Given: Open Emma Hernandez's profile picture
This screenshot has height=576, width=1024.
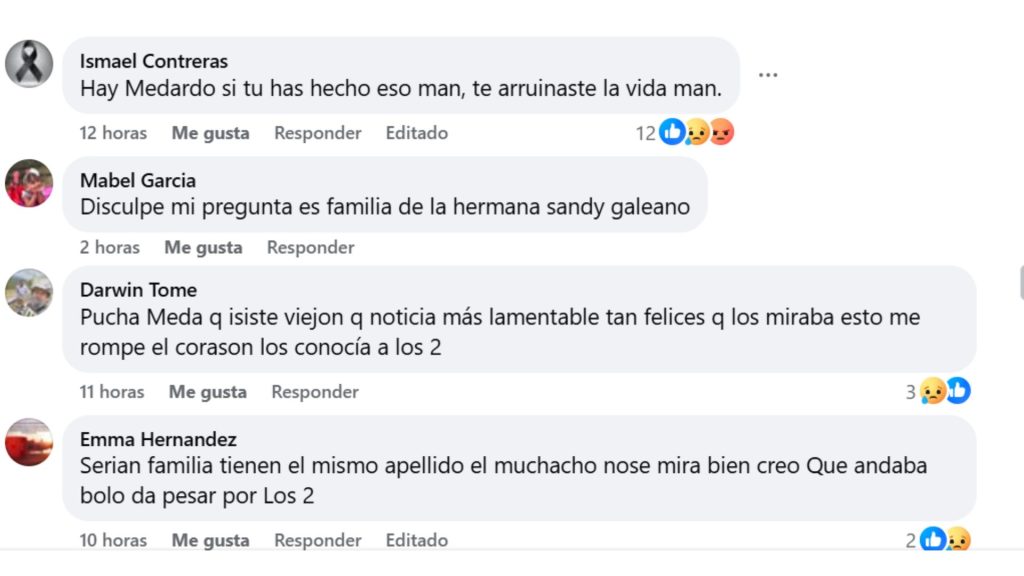Looking at the screenshot, I should click(x=29, y=443).
